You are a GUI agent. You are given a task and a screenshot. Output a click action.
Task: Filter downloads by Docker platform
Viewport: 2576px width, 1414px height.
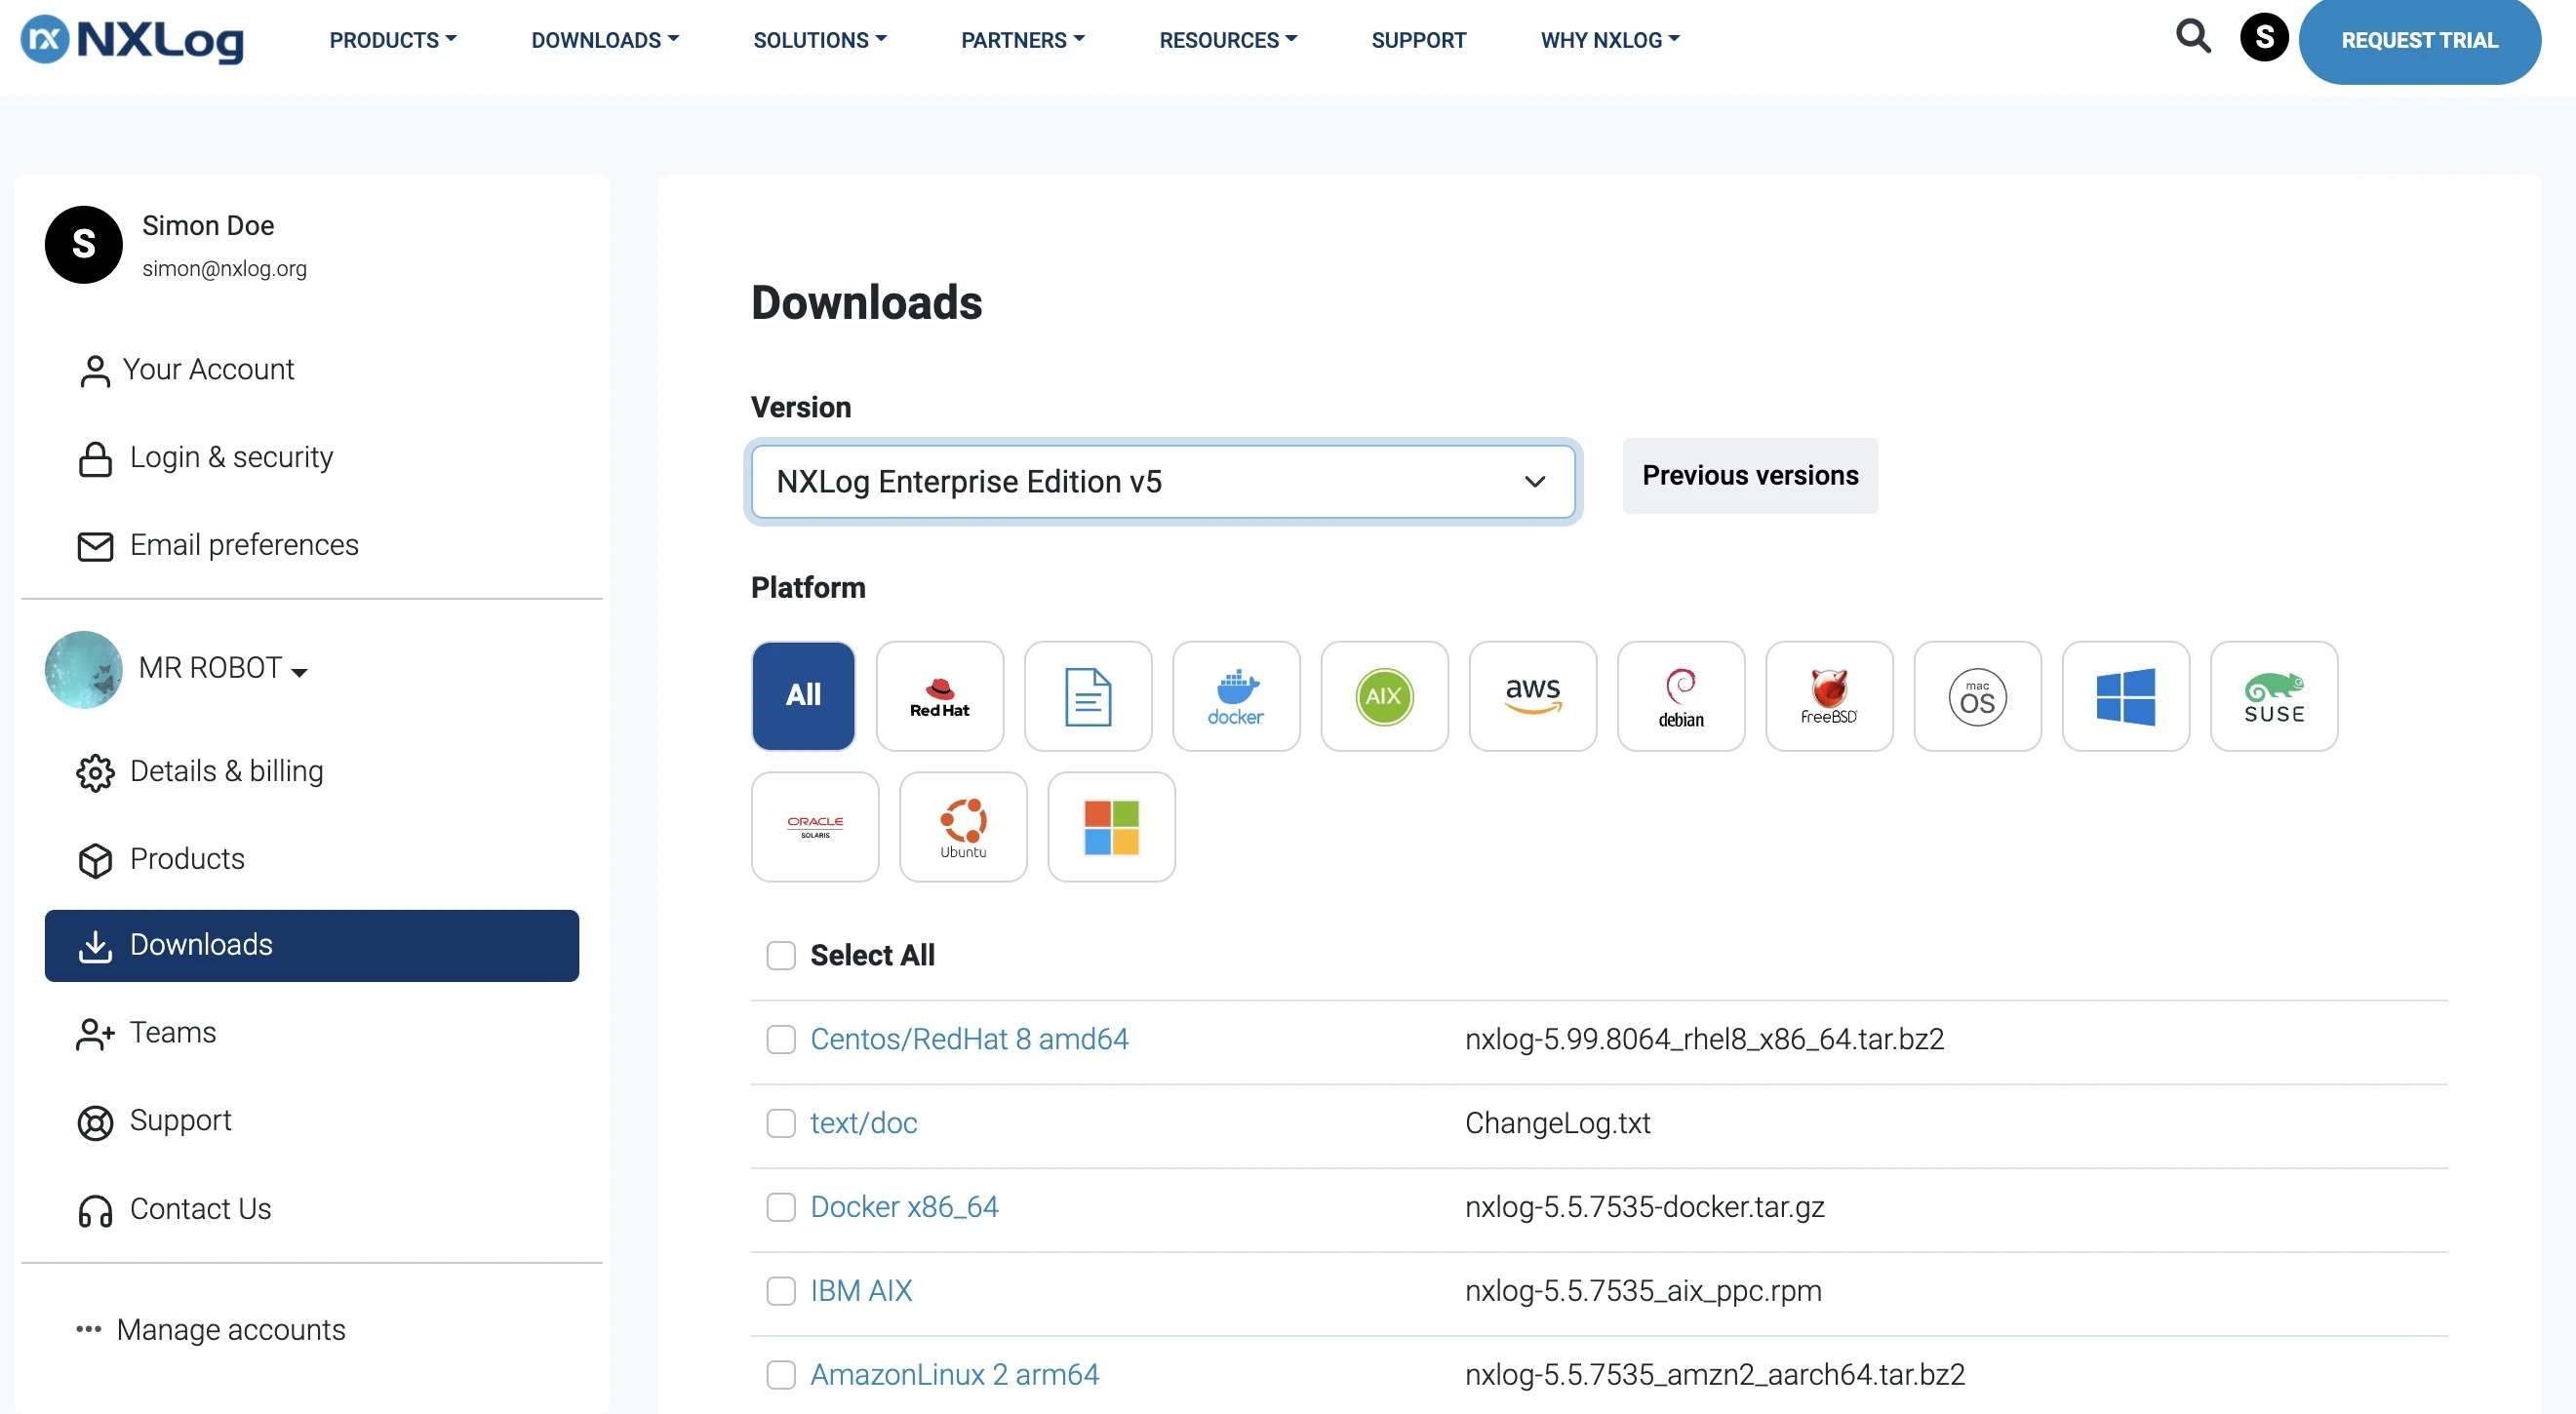[x=1236, y=696]
